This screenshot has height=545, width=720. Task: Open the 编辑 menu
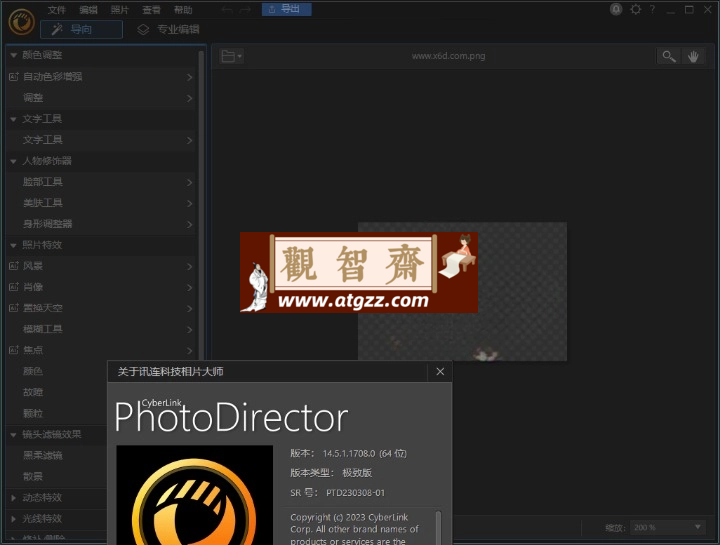click(88, 10)
